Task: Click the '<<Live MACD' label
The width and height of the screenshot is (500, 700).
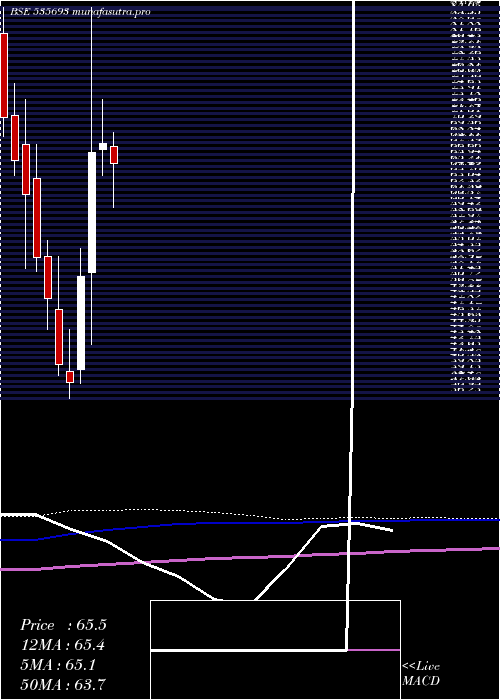Action: pyautogui.click(x=421, y=673)
